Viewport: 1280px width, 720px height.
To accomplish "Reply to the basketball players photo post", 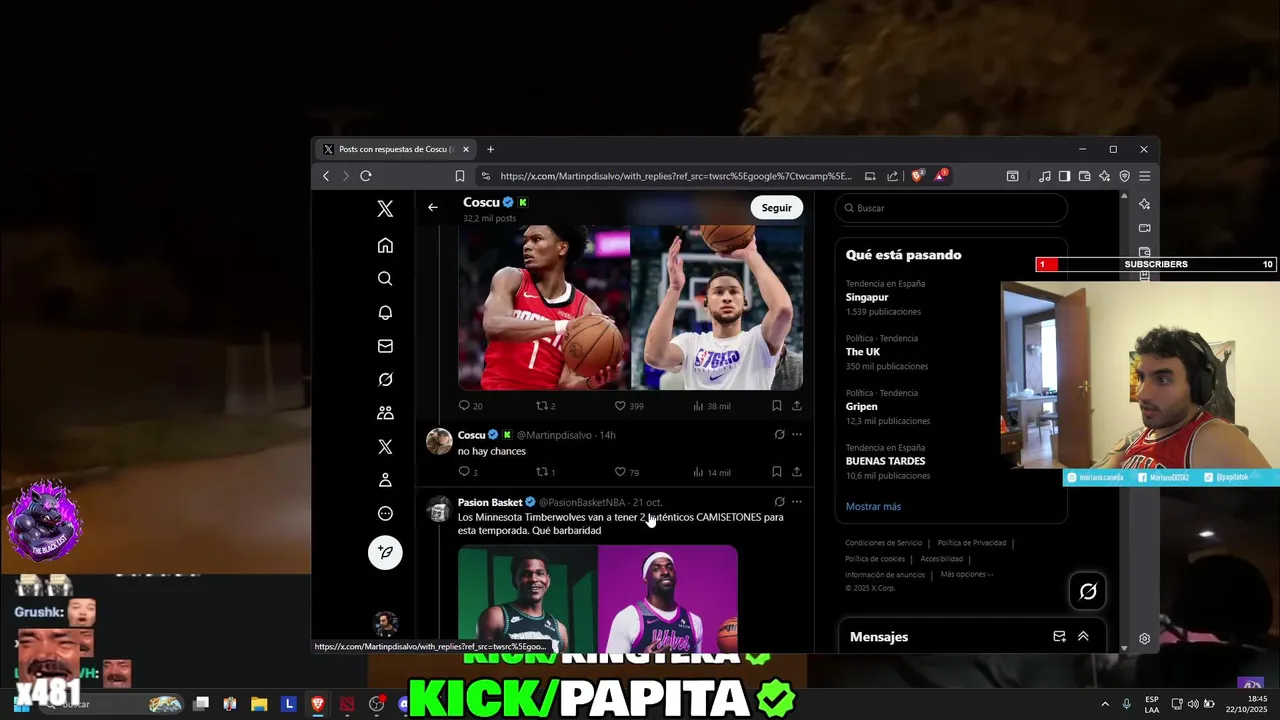I will click(x=469, y=406).
